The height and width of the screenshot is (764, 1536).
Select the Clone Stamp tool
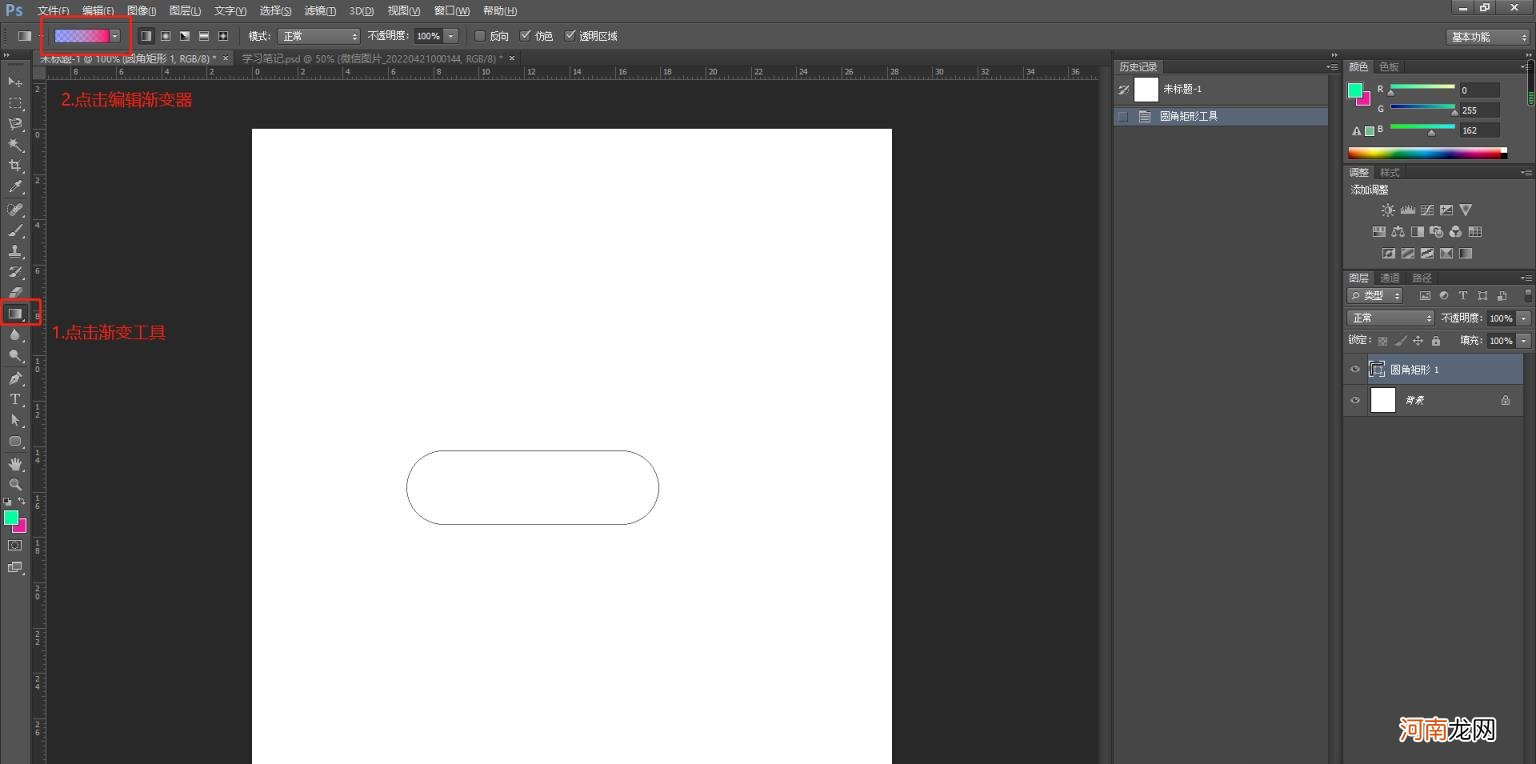click(15, 251)
